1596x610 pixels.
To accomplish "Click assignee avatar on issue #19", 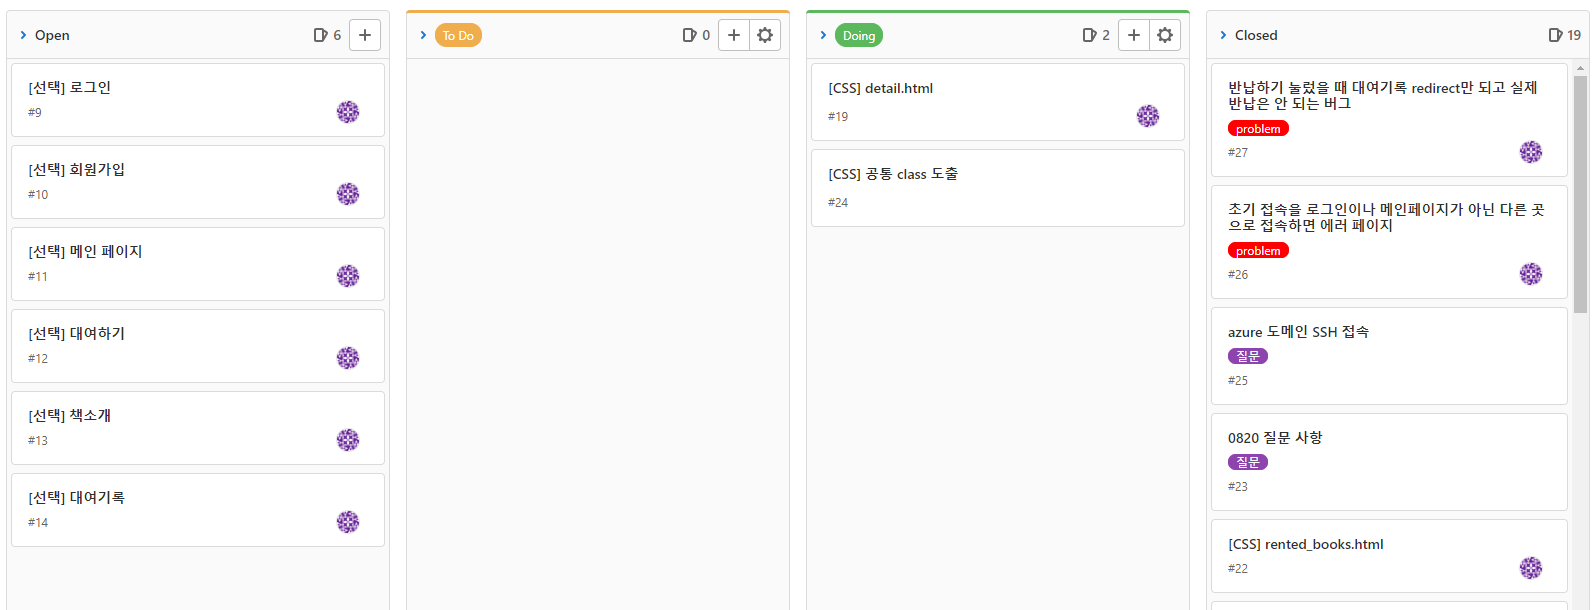I will (x=1148, y=116).
